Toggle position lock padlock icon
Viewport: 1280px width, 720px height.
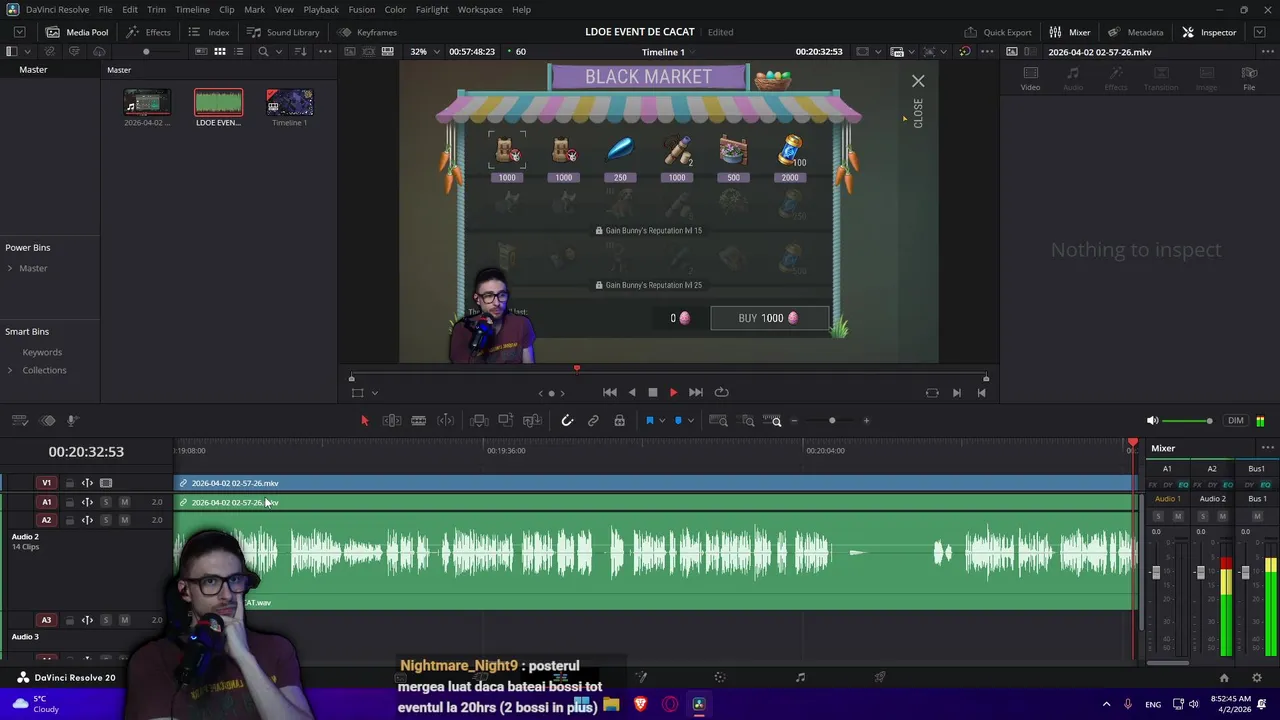(619, 421)
